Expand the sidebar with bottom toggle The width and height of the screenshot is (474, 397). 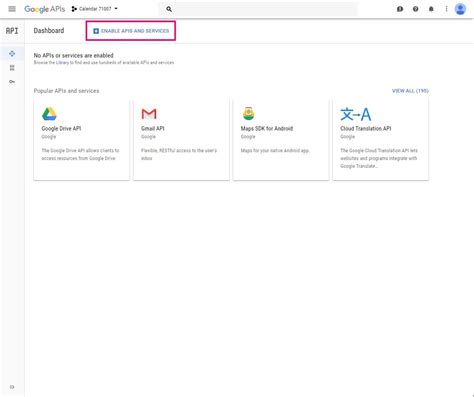pyautogui.click(x=12, y=387)
